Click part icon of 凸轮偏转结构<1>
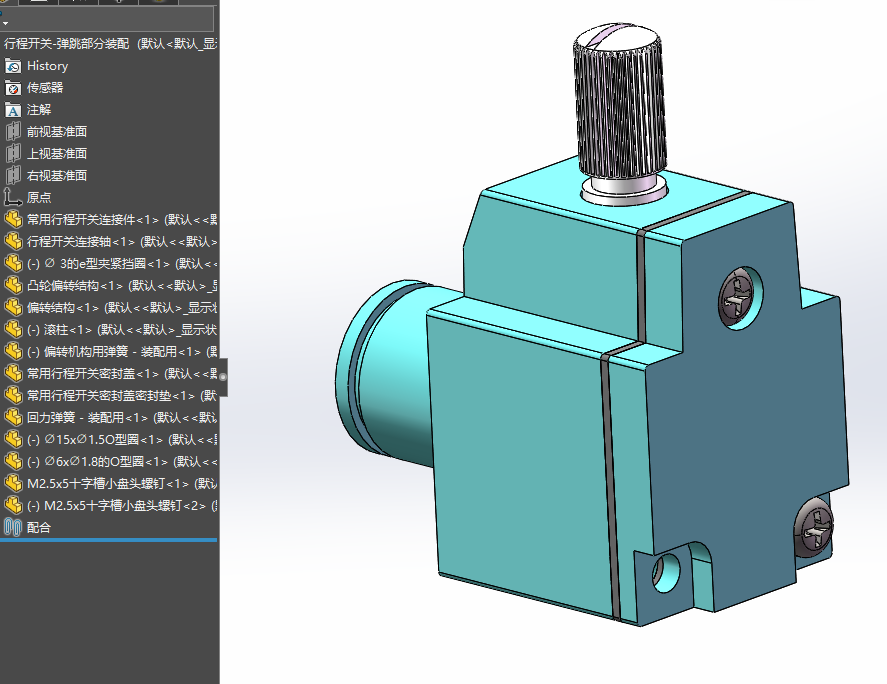Image resolution: width=887 pixels, height=684 pixels. point(12,286)
